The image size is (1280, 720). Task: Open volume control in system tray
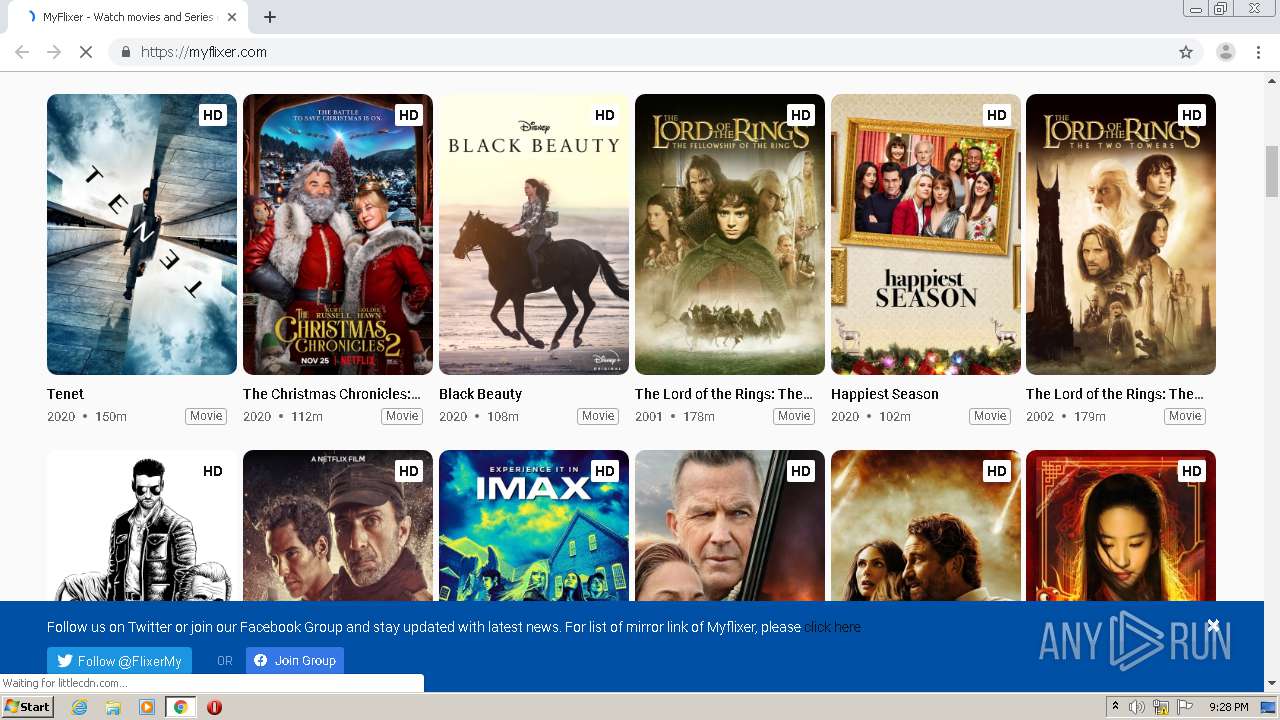pyautogui.click(x=1137, y=707)
